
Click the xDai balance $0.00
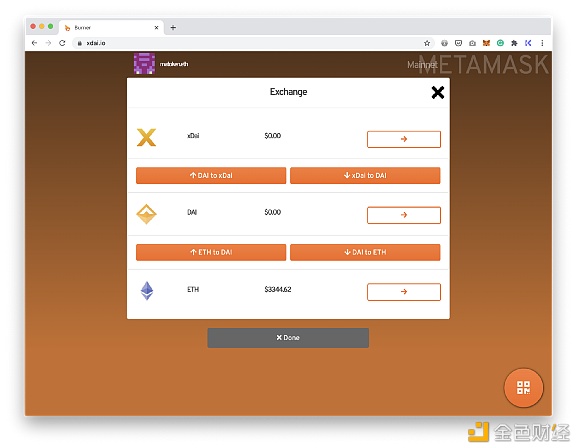273,136
